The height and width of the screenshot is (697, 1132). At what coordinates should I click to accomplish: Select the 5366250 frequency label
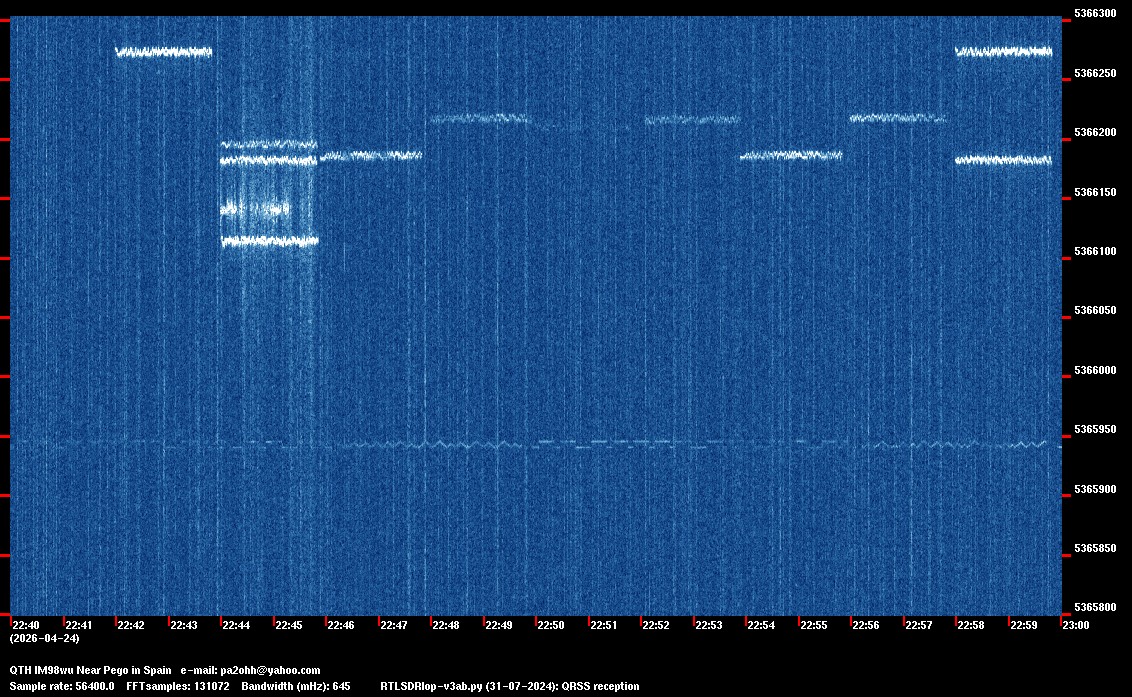click(x=1094, y=73)
